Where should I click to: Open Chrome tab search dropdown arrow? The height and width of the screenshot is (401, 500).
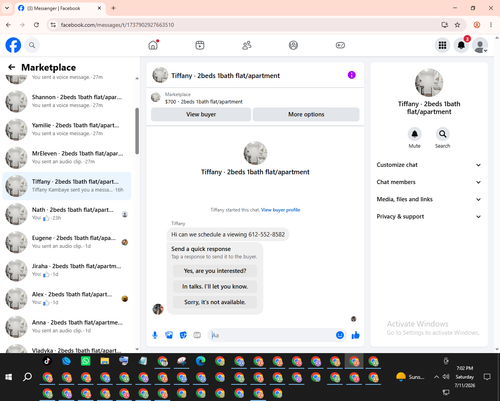pos(7,8)
